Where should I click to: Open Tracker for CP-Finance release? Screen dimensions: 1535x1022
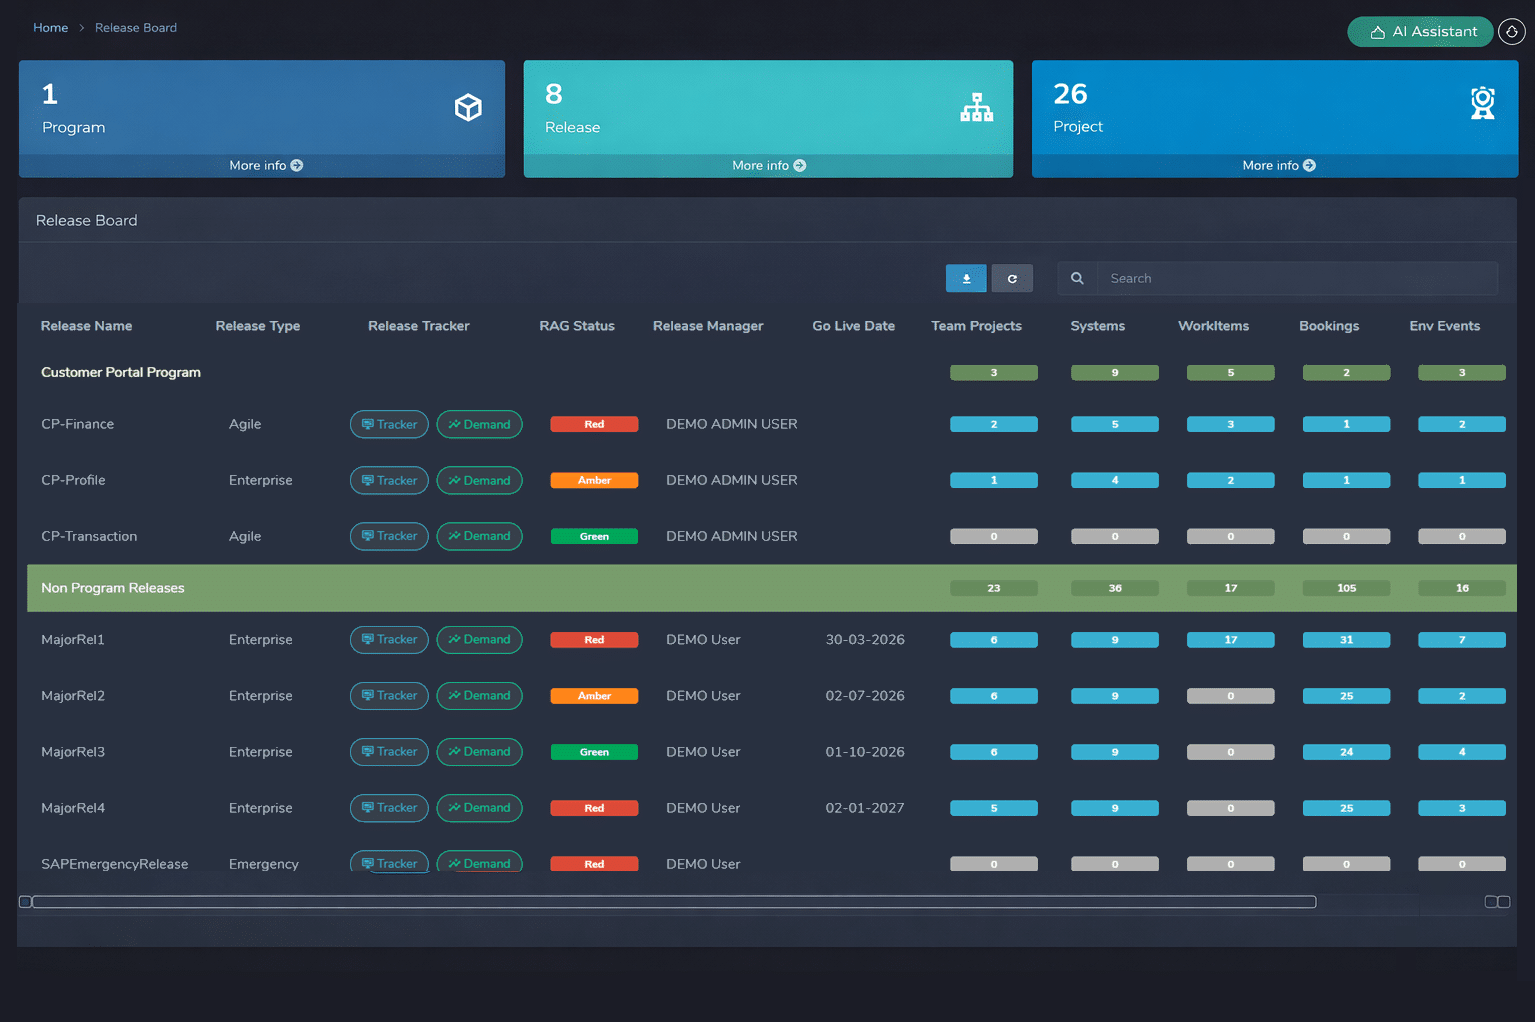389,425
